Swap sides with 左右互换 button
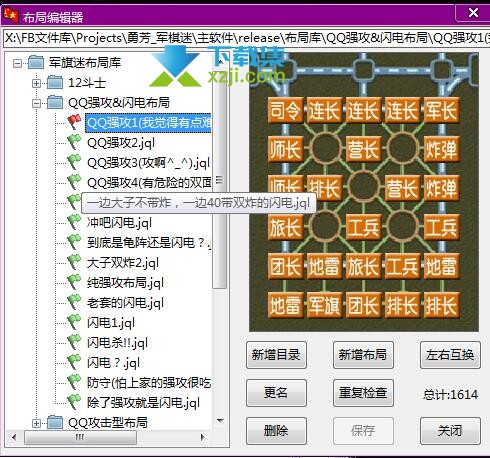 click(x=450, y=355)
